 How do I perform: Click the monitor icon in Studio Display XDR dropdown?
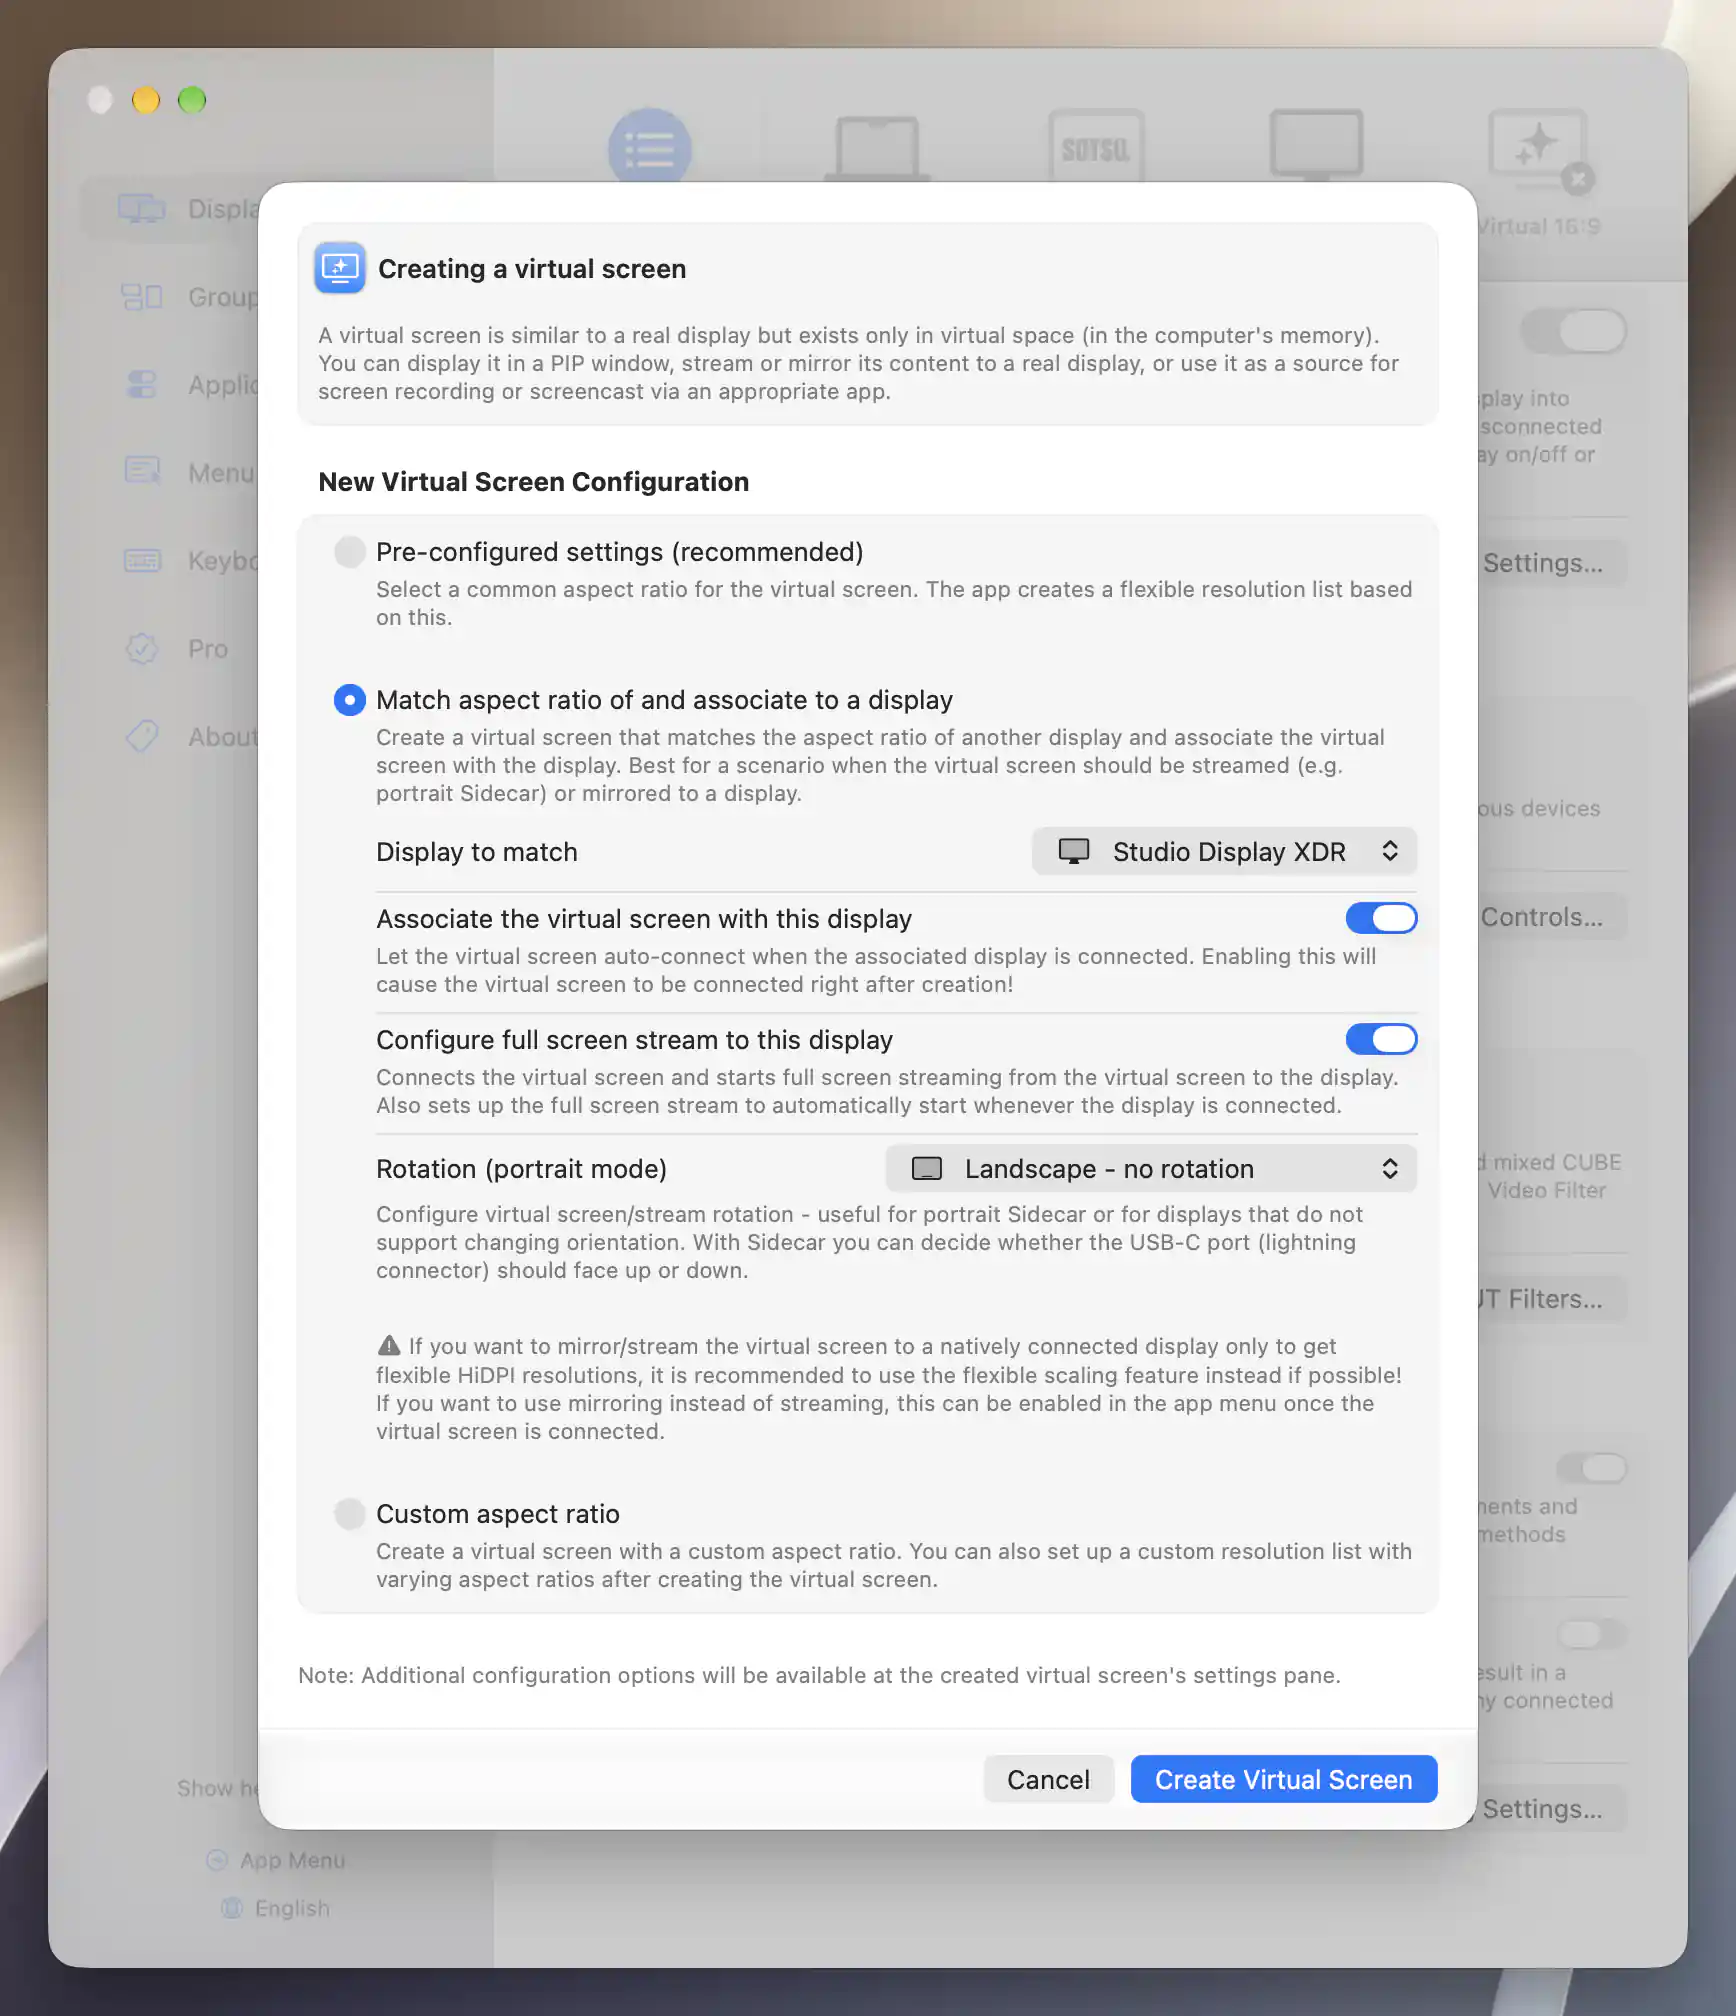coord(1074,852)
